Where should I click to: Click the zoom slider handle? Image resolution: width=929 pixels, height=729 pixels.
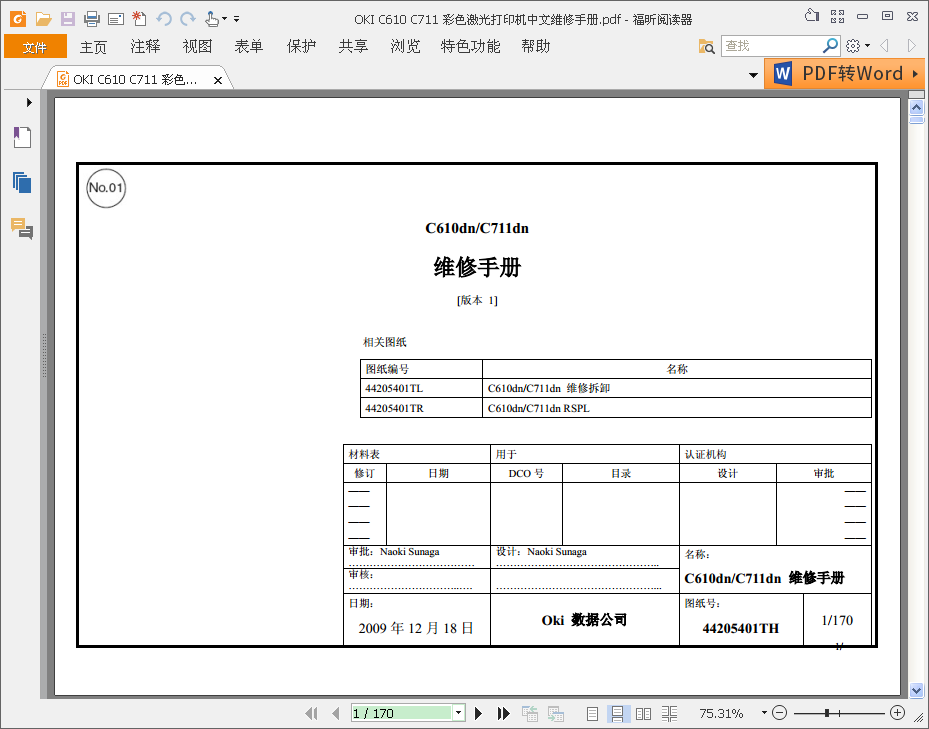click(x=827, y=712)
